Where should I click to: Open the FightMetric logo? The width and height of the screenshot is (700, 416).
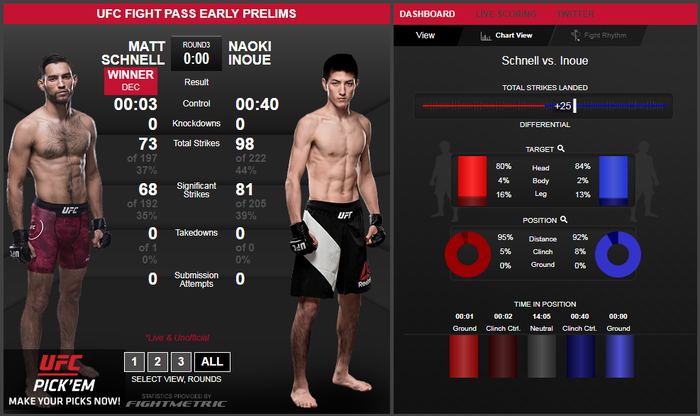(176, 404)
